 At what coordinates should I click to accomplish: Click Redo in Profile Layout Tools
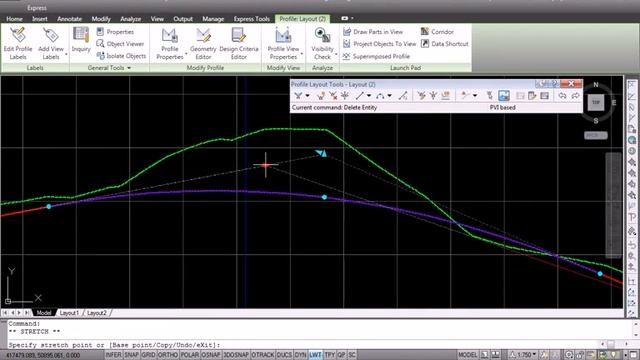[x=575, y=96]
